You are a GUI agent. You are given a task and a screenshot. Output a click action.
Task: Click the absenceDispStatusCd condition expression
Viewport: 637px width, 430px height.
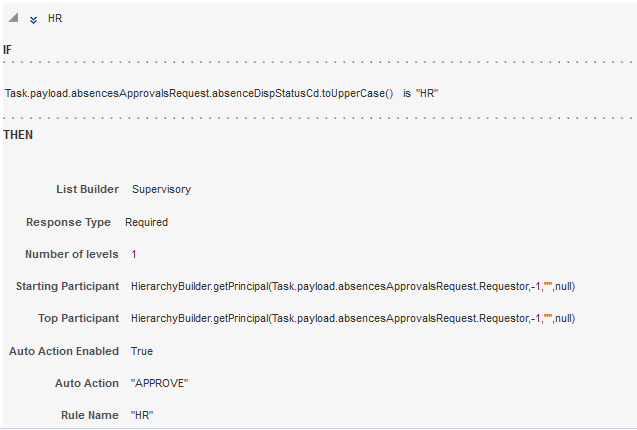tap(200, 93)
